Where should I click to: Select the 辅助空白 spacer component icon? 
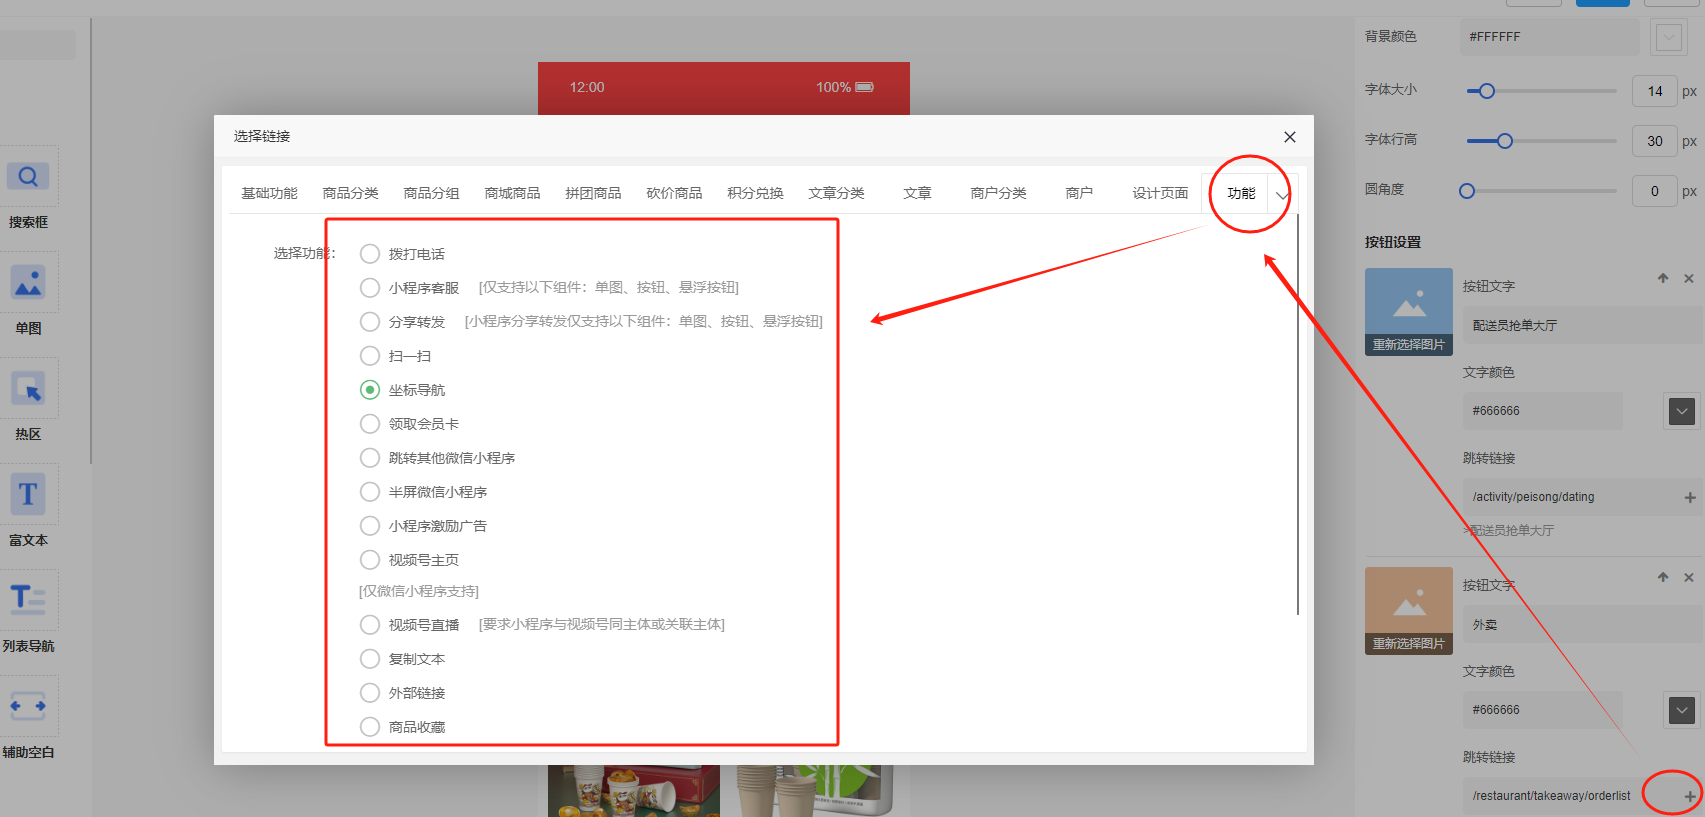pos(28,706)
